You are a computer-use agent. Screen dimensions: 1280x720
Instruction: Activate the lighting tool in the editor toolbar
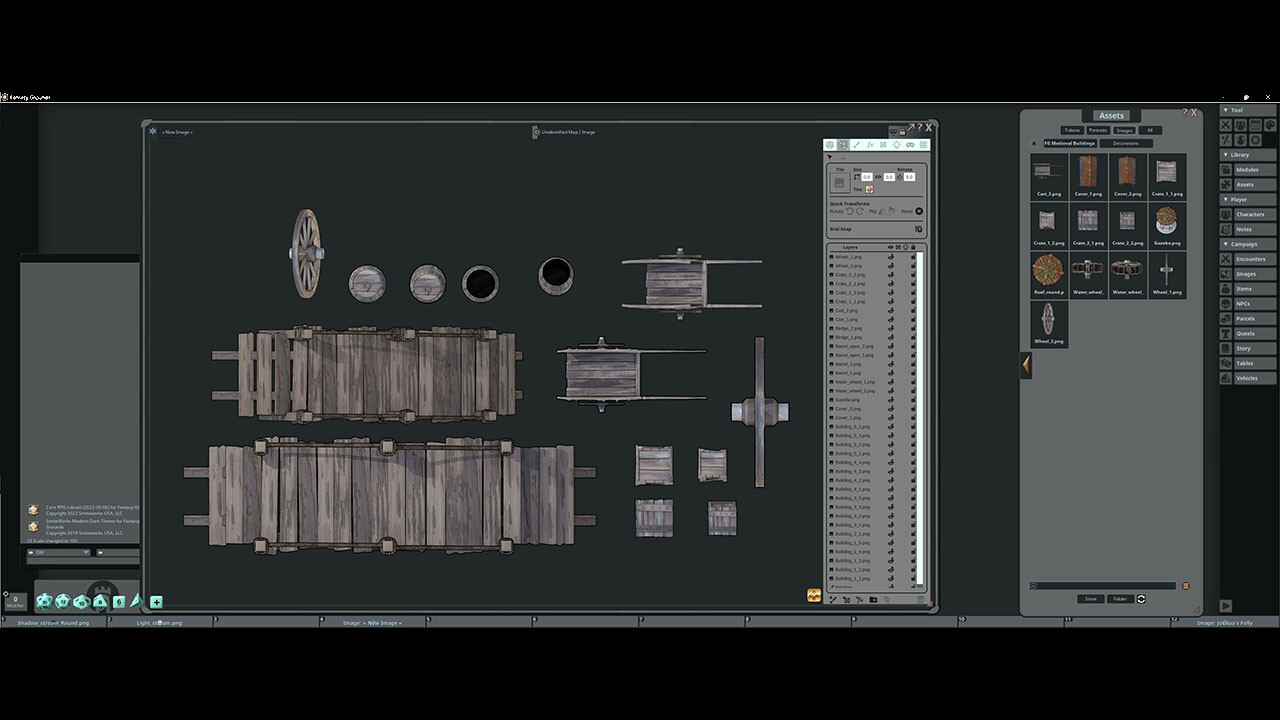tap(897, 145)
